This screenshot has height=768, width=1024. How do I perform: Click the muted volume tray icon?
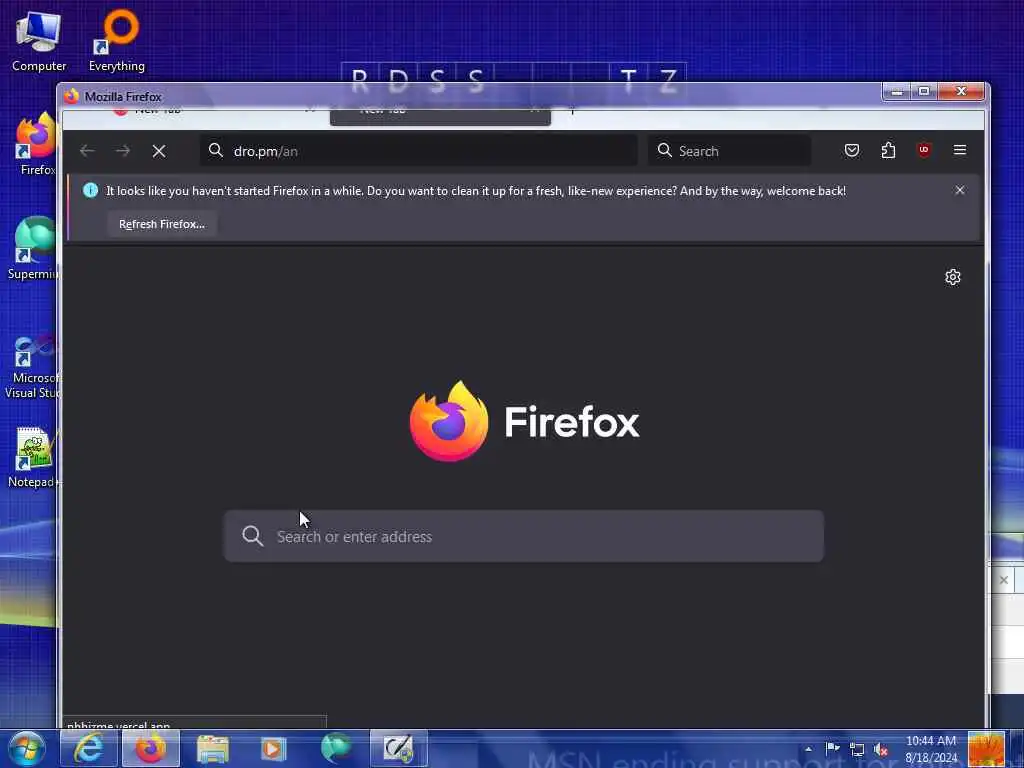tap(881, 750)
